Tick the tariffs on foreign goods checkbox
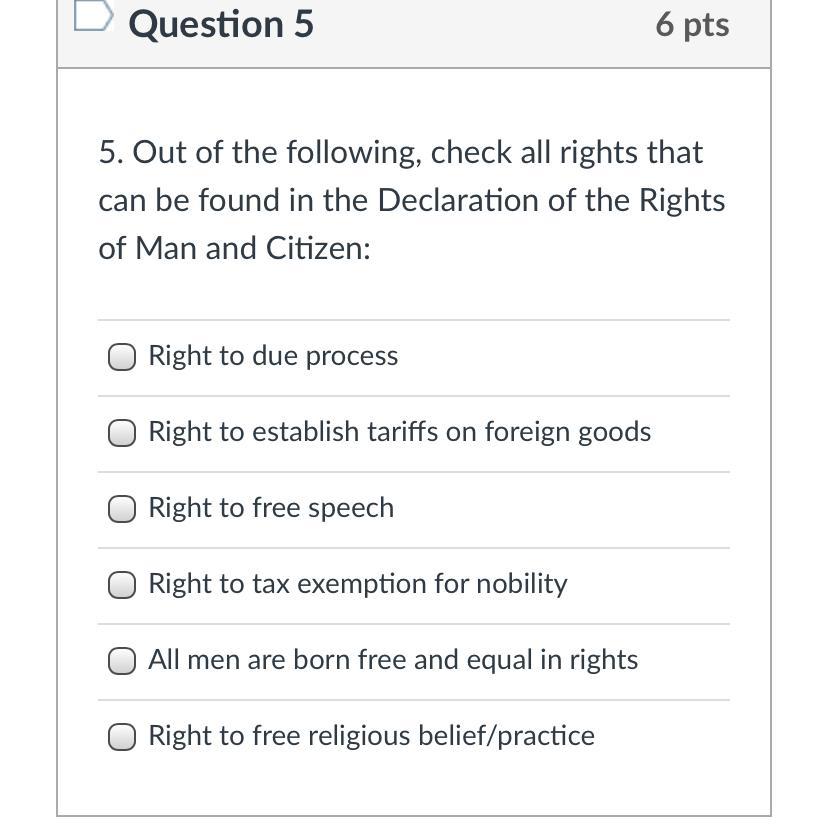The width and height of the screenshot is (828, 829). pos(122,433)
